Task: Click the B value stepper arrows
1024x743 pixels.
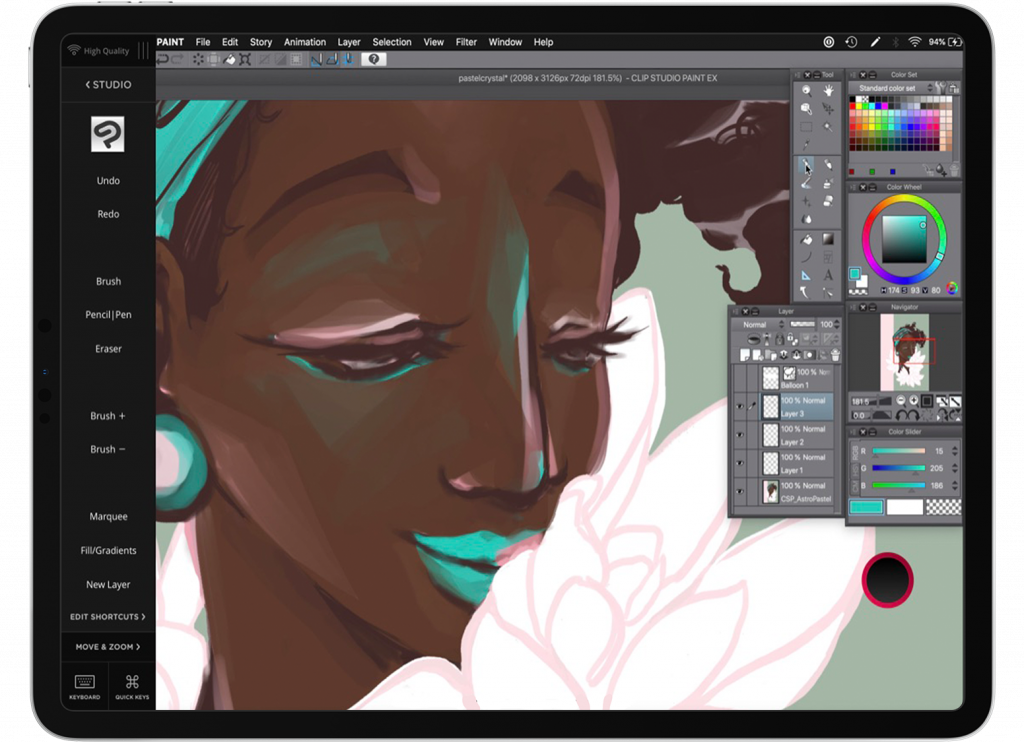Action: pos(955,485)
